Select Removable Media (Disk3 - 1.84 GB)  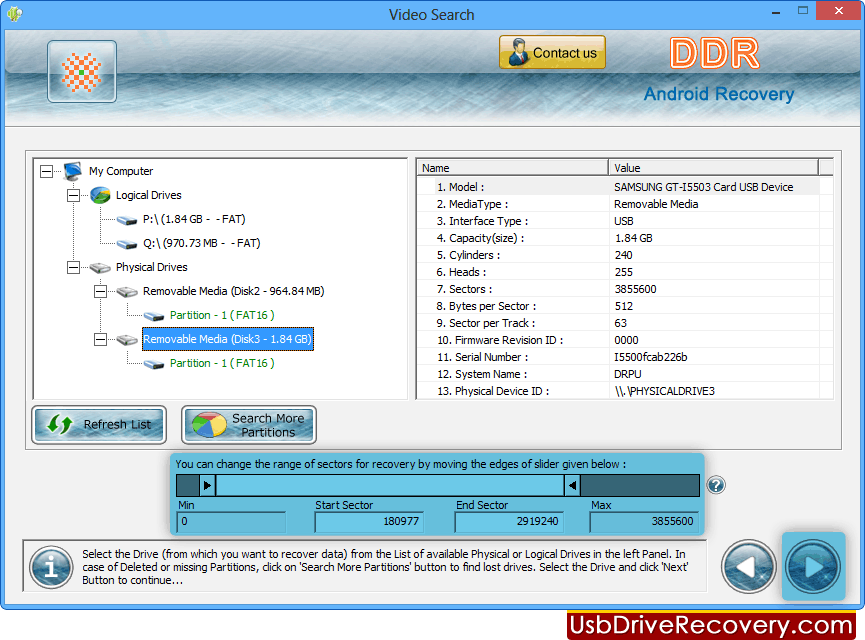pyautogui.click(x=228, y=339)
